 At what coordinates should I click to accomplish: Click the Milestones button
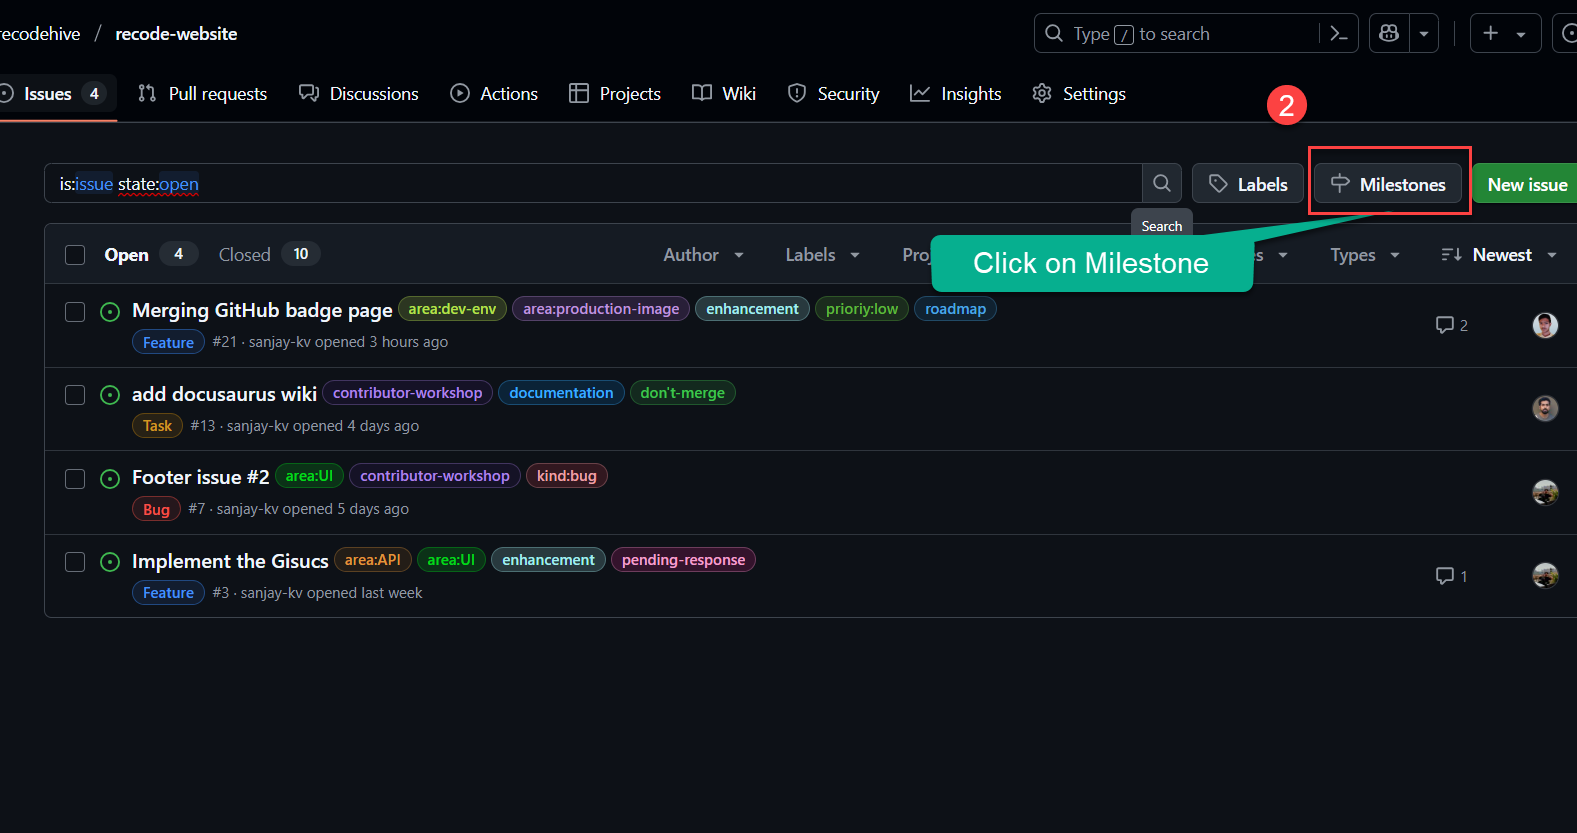(1388, 184)
